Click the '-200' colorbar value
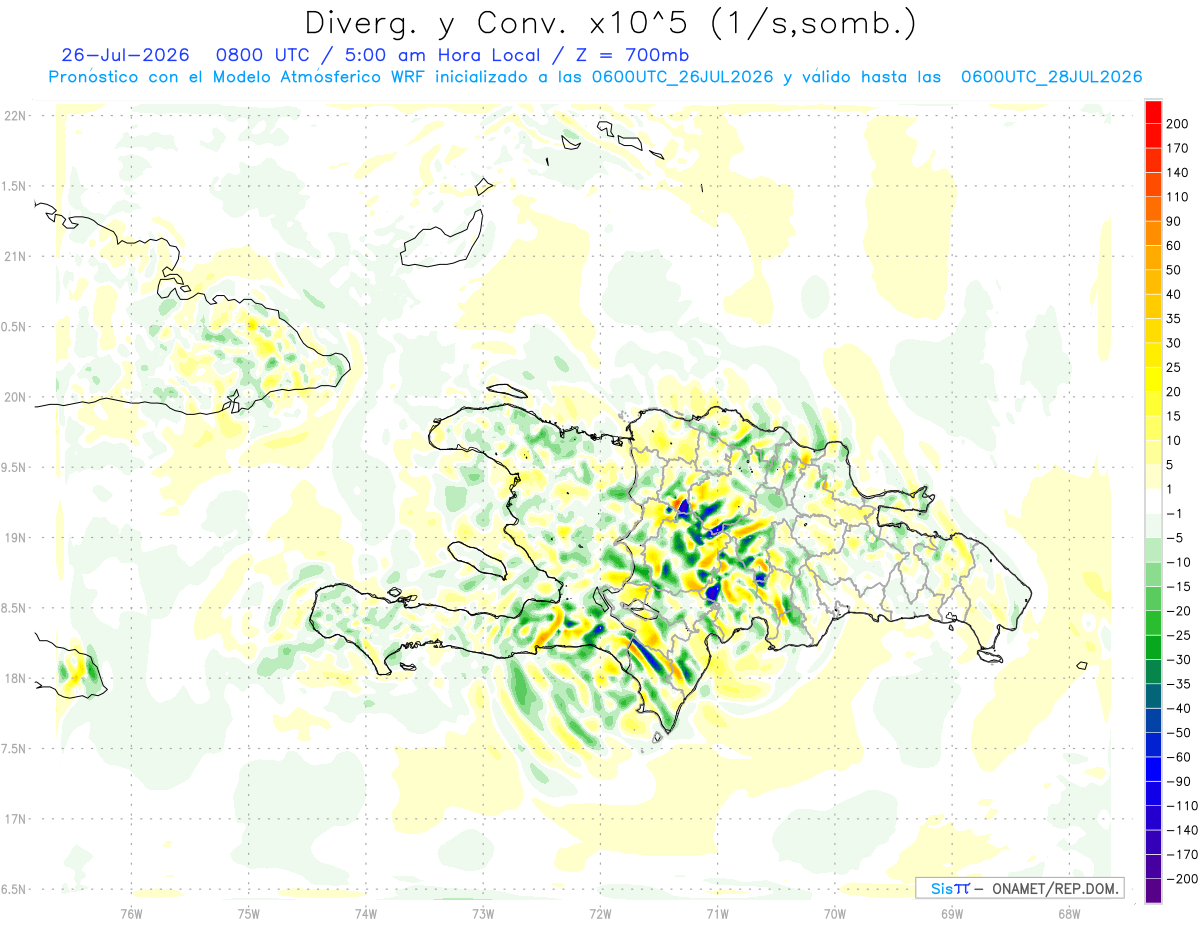Viewport: 1200px width, 927px height. [1181, 878]
